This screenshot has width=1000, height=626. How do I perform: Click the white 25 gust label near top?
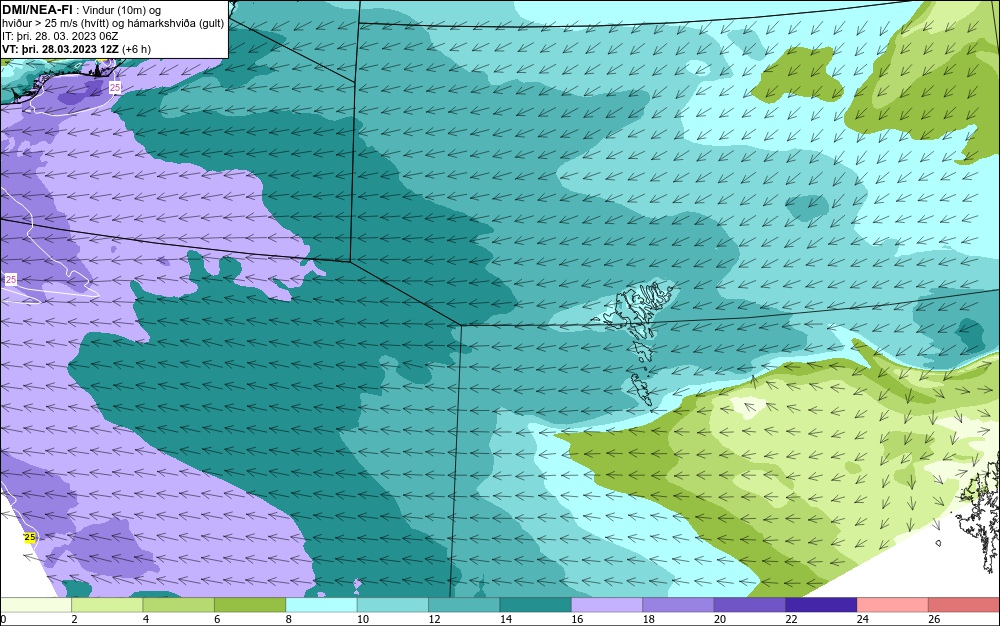tap(115, 88)
